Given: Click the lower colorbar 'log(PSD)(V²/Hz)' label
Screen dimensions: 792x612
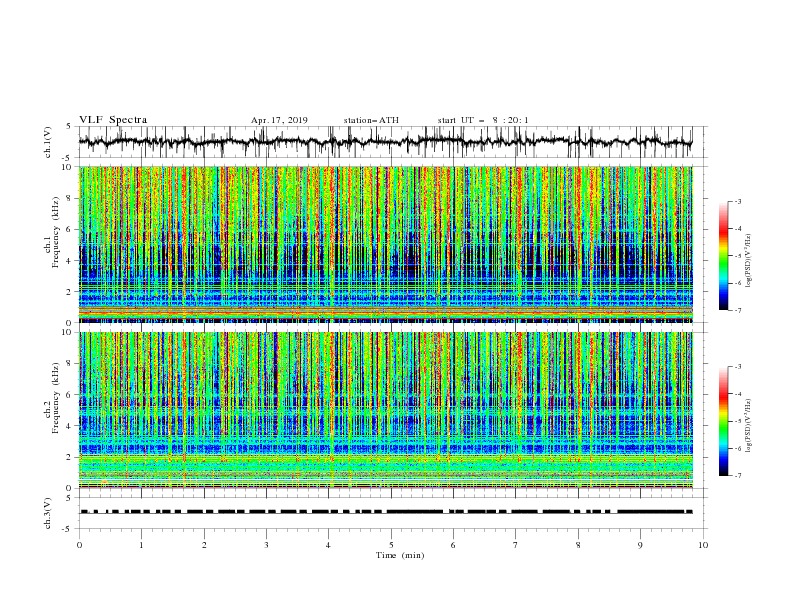Looking at the screenshot, I should (749, 426).
